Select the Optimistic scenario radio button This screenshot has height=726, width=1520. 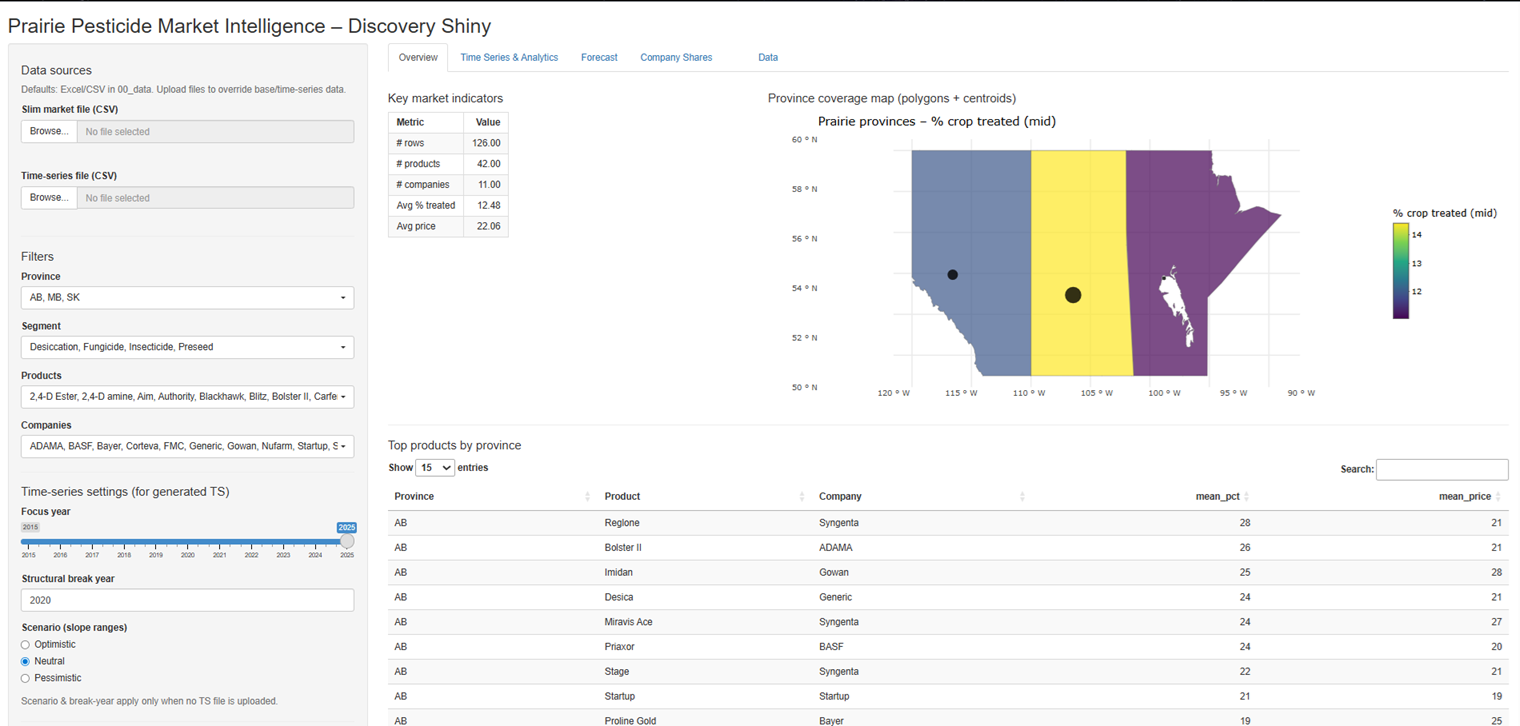[26, 645]
